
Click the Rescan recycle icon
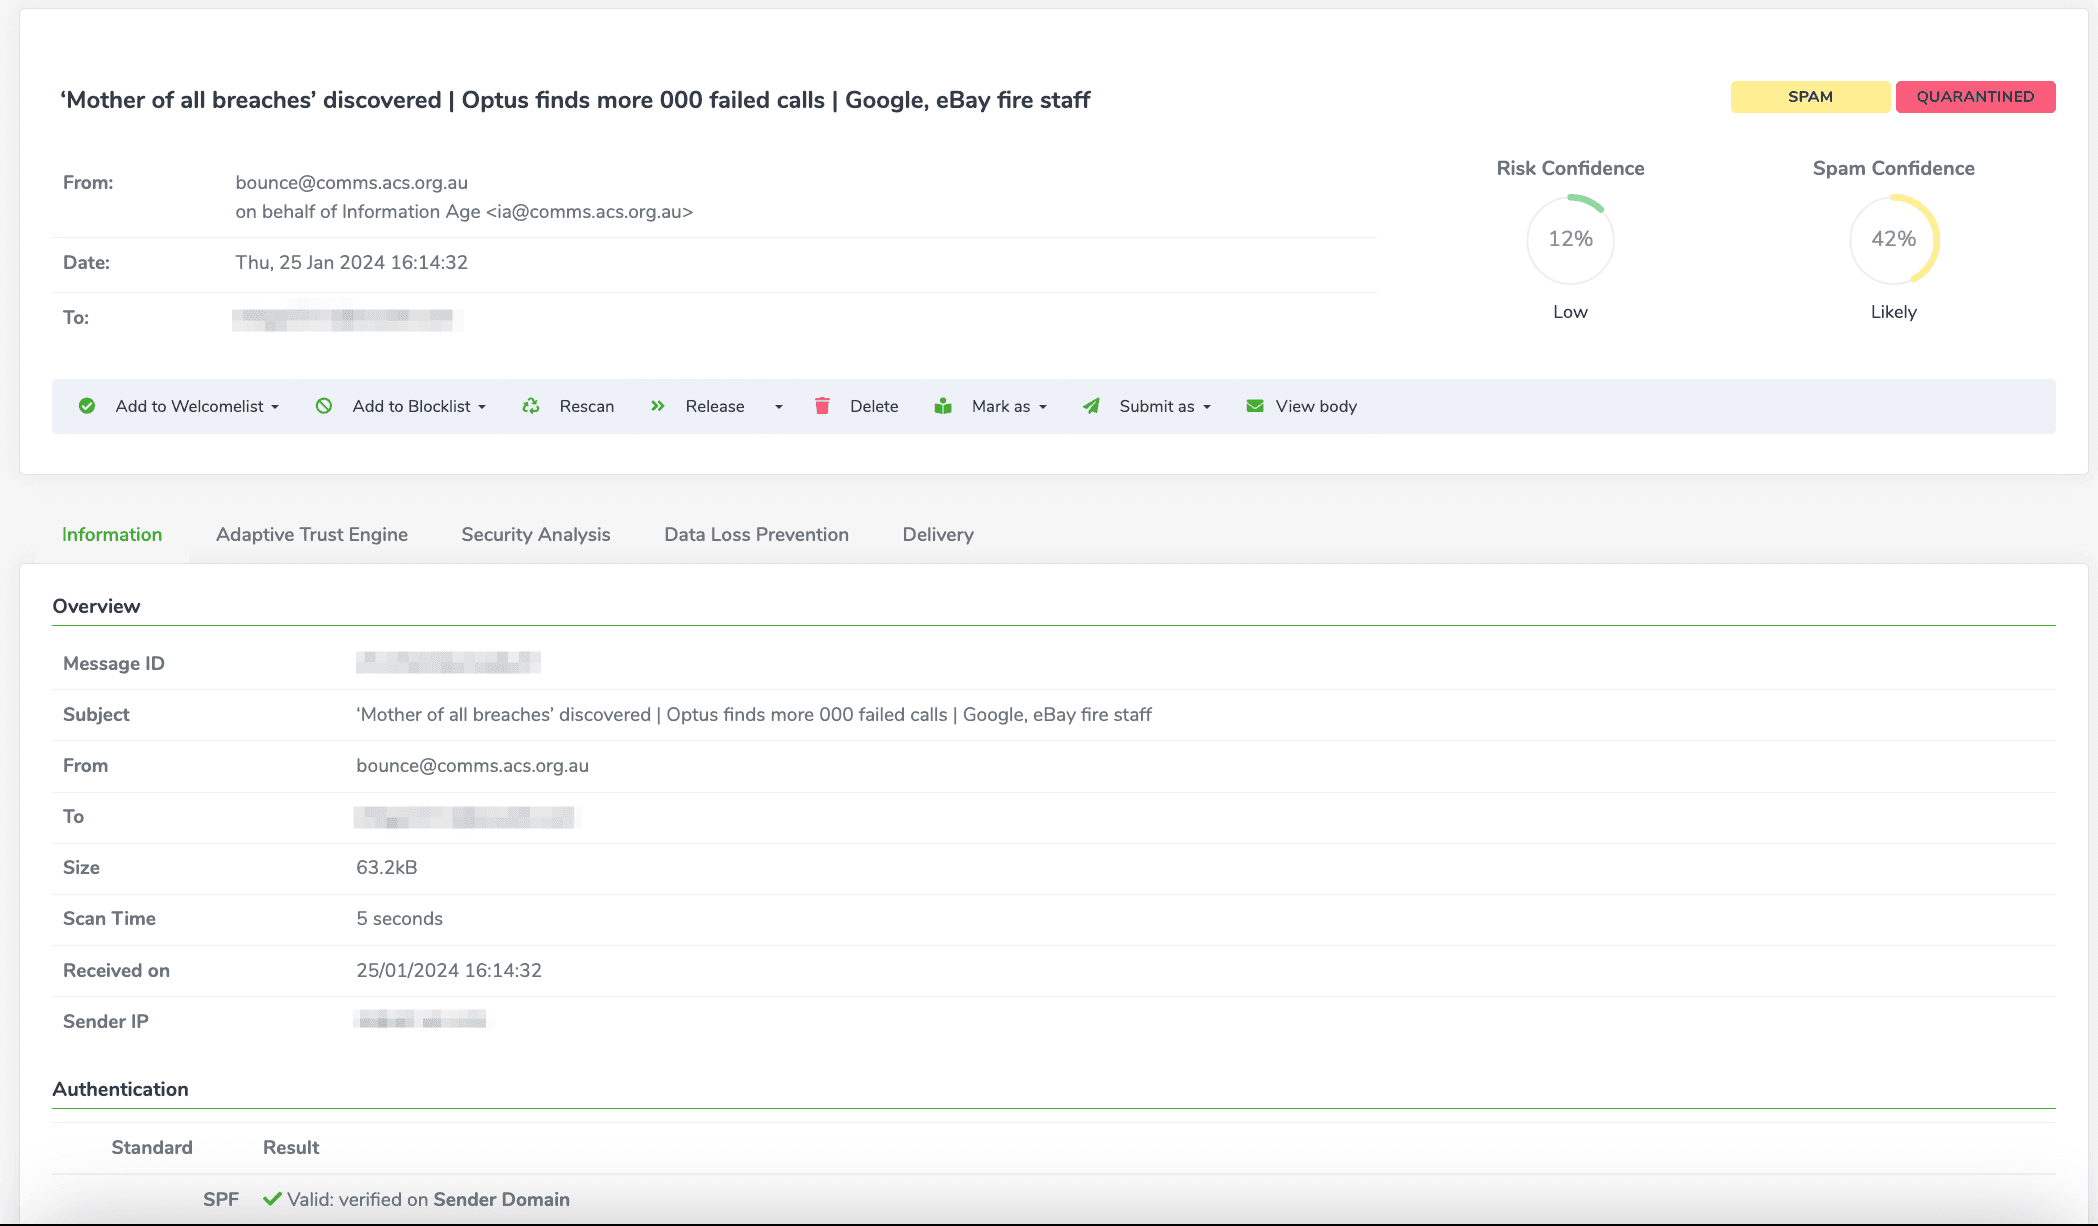coord(531,406)
